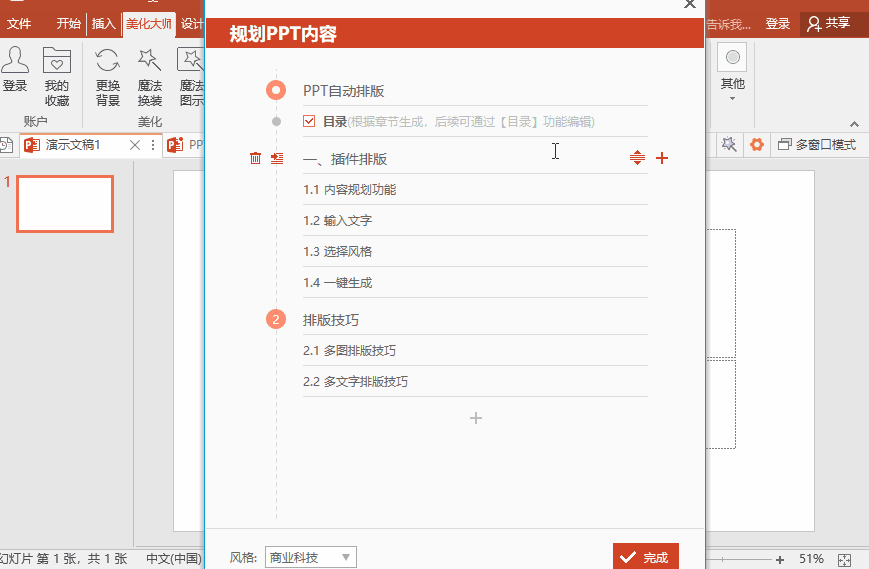Click 中文(中国) language indicator

tap(174, 558)
